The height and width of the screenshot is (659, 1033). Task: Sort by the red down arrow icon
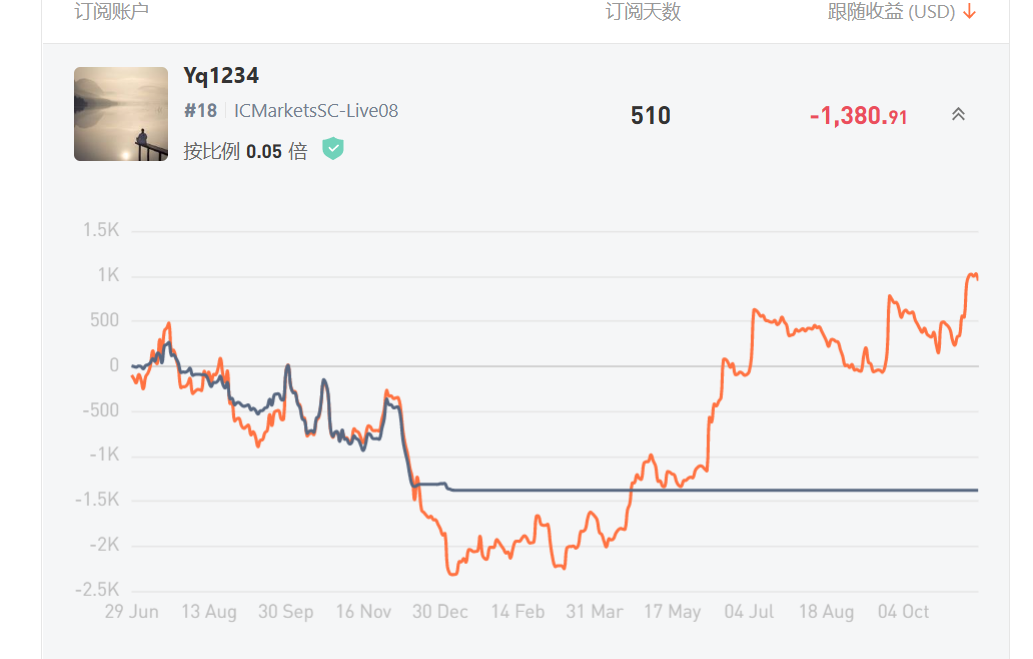[x=969, y=12]
